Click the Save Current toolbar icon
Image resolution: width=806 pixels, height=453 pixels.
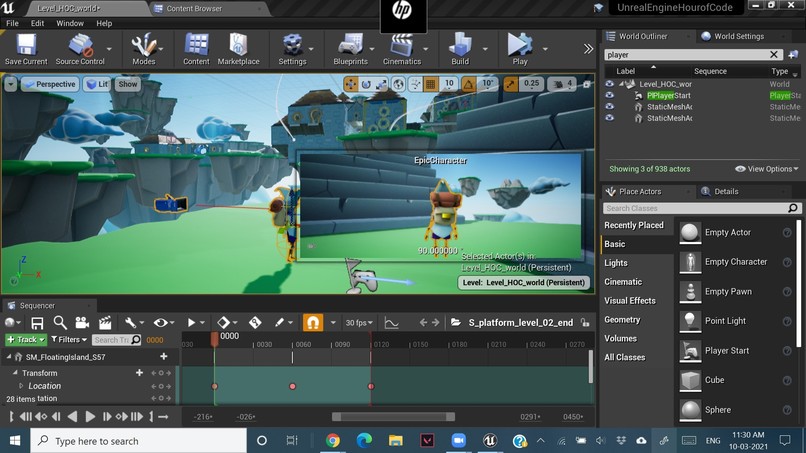[26, 49]
